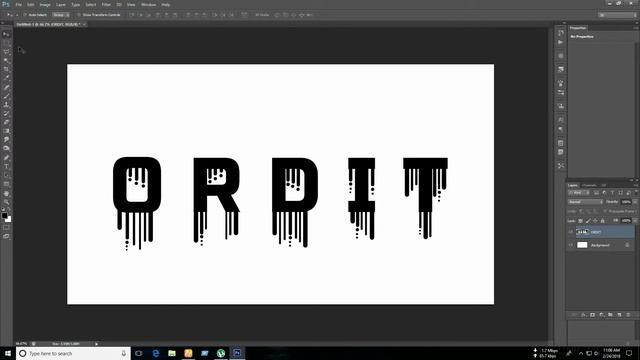Select the Quick Selection tool
Viewport: 640px width, 360px height.
click(x=6, y=60)
